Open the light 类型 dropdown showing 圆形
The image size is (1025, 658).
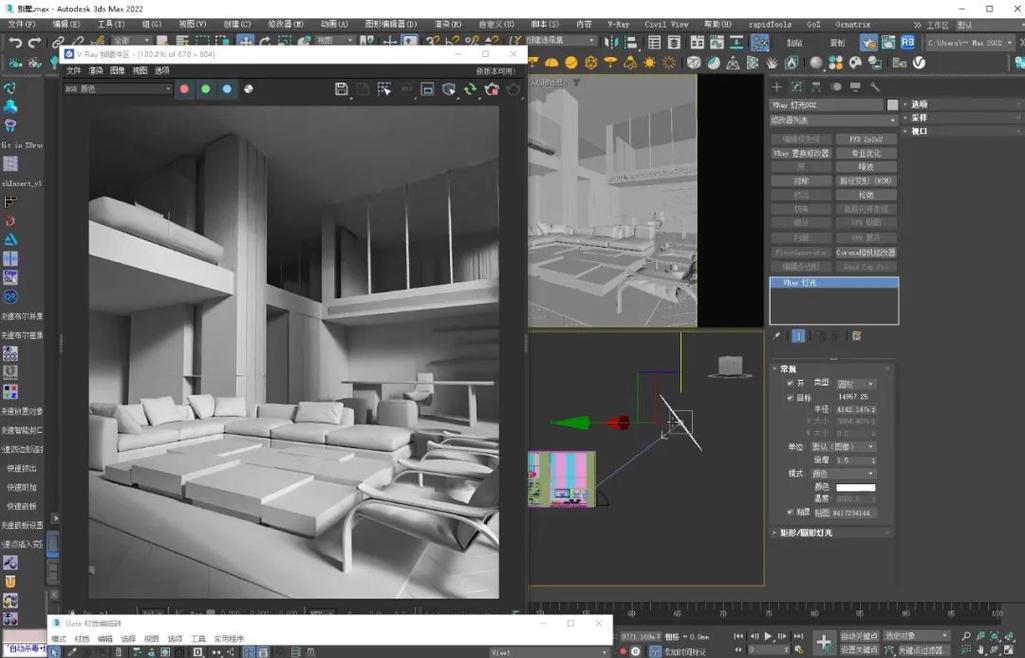[x=856, y=383]
